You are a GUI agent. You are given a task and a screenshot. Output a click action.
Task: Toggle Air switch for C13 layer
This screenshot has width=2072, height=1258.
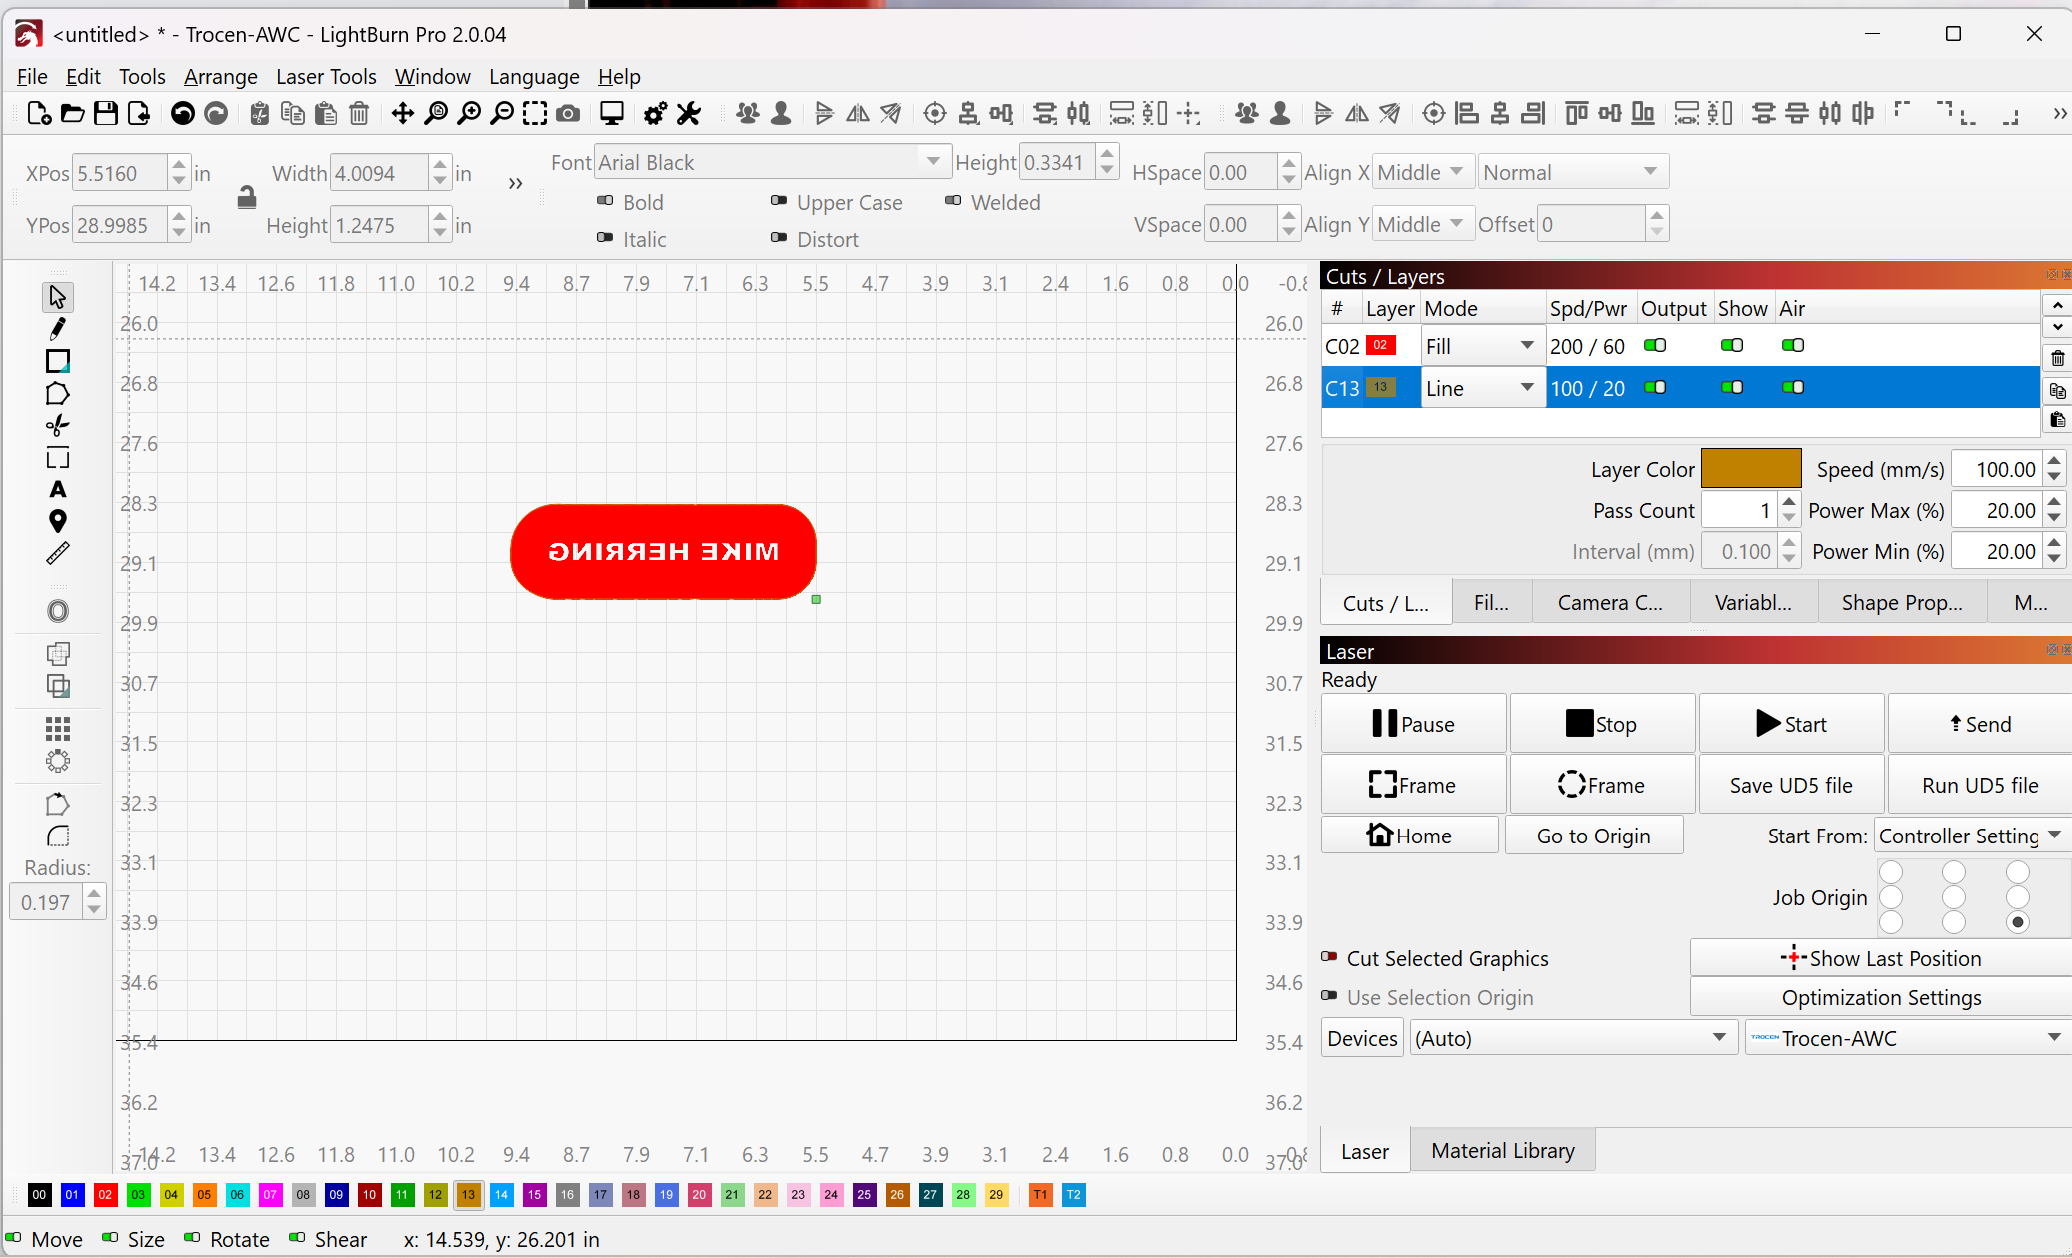pos(1793,388)
